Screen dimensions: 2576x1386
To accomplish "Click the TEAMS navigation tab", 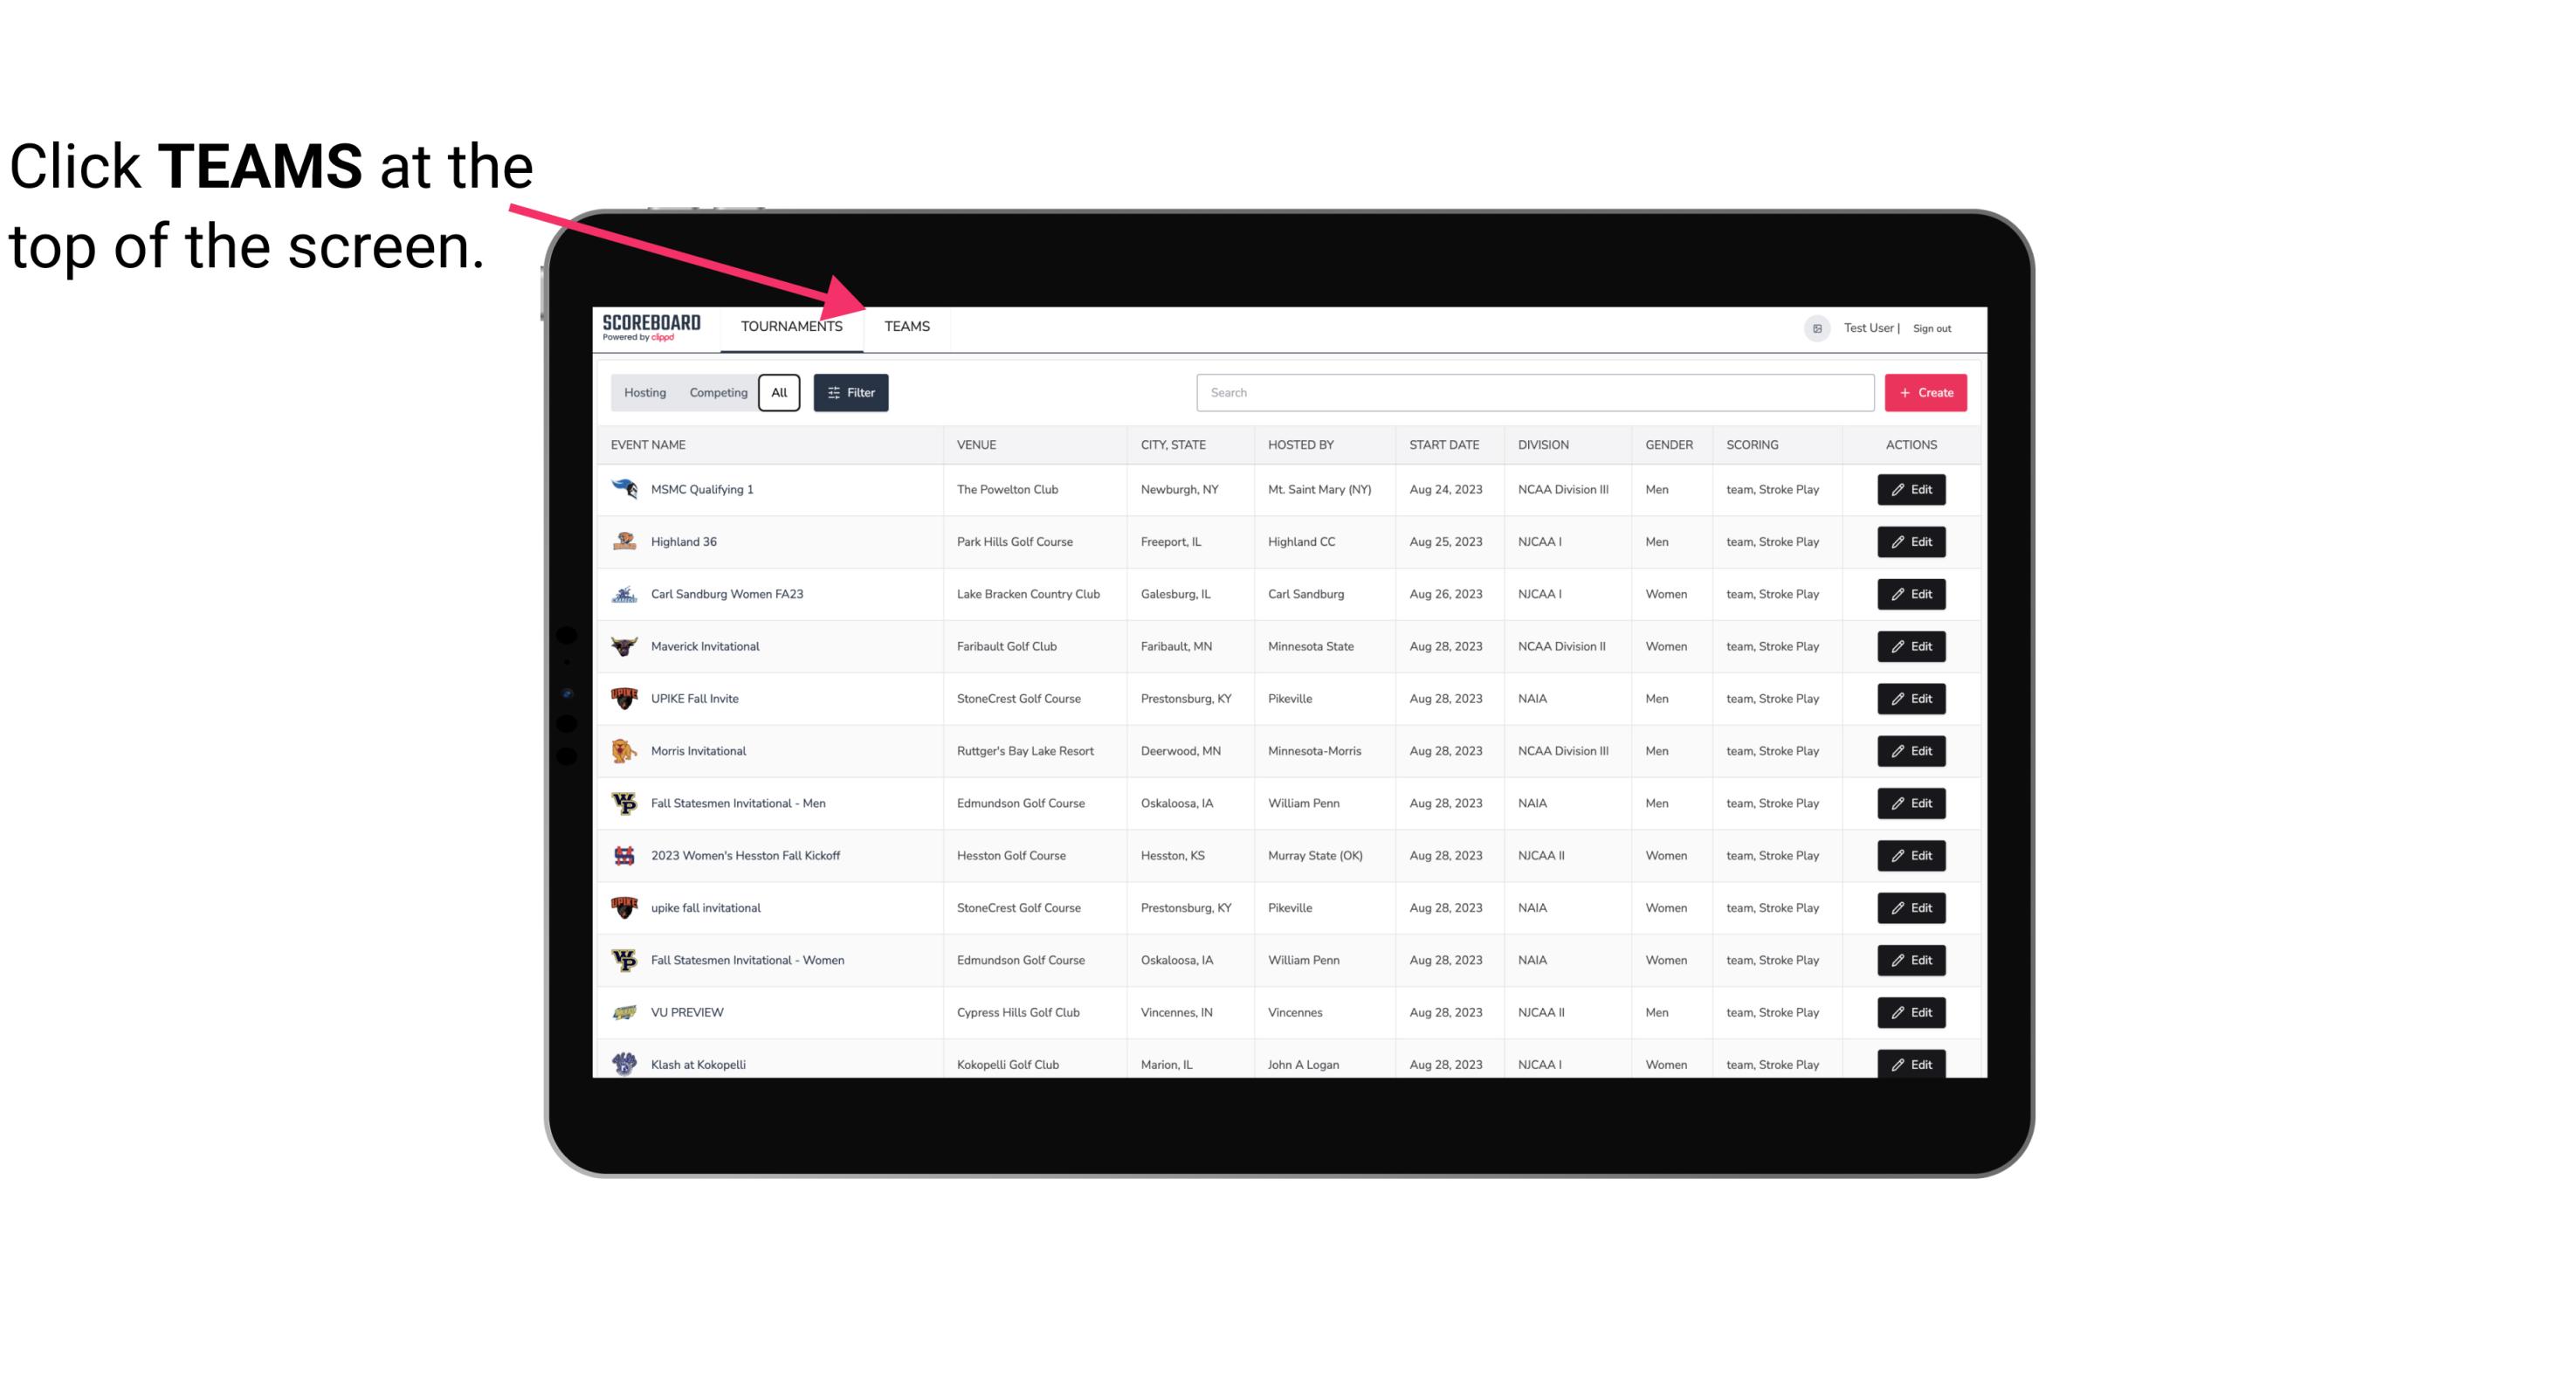I will 906,326.
